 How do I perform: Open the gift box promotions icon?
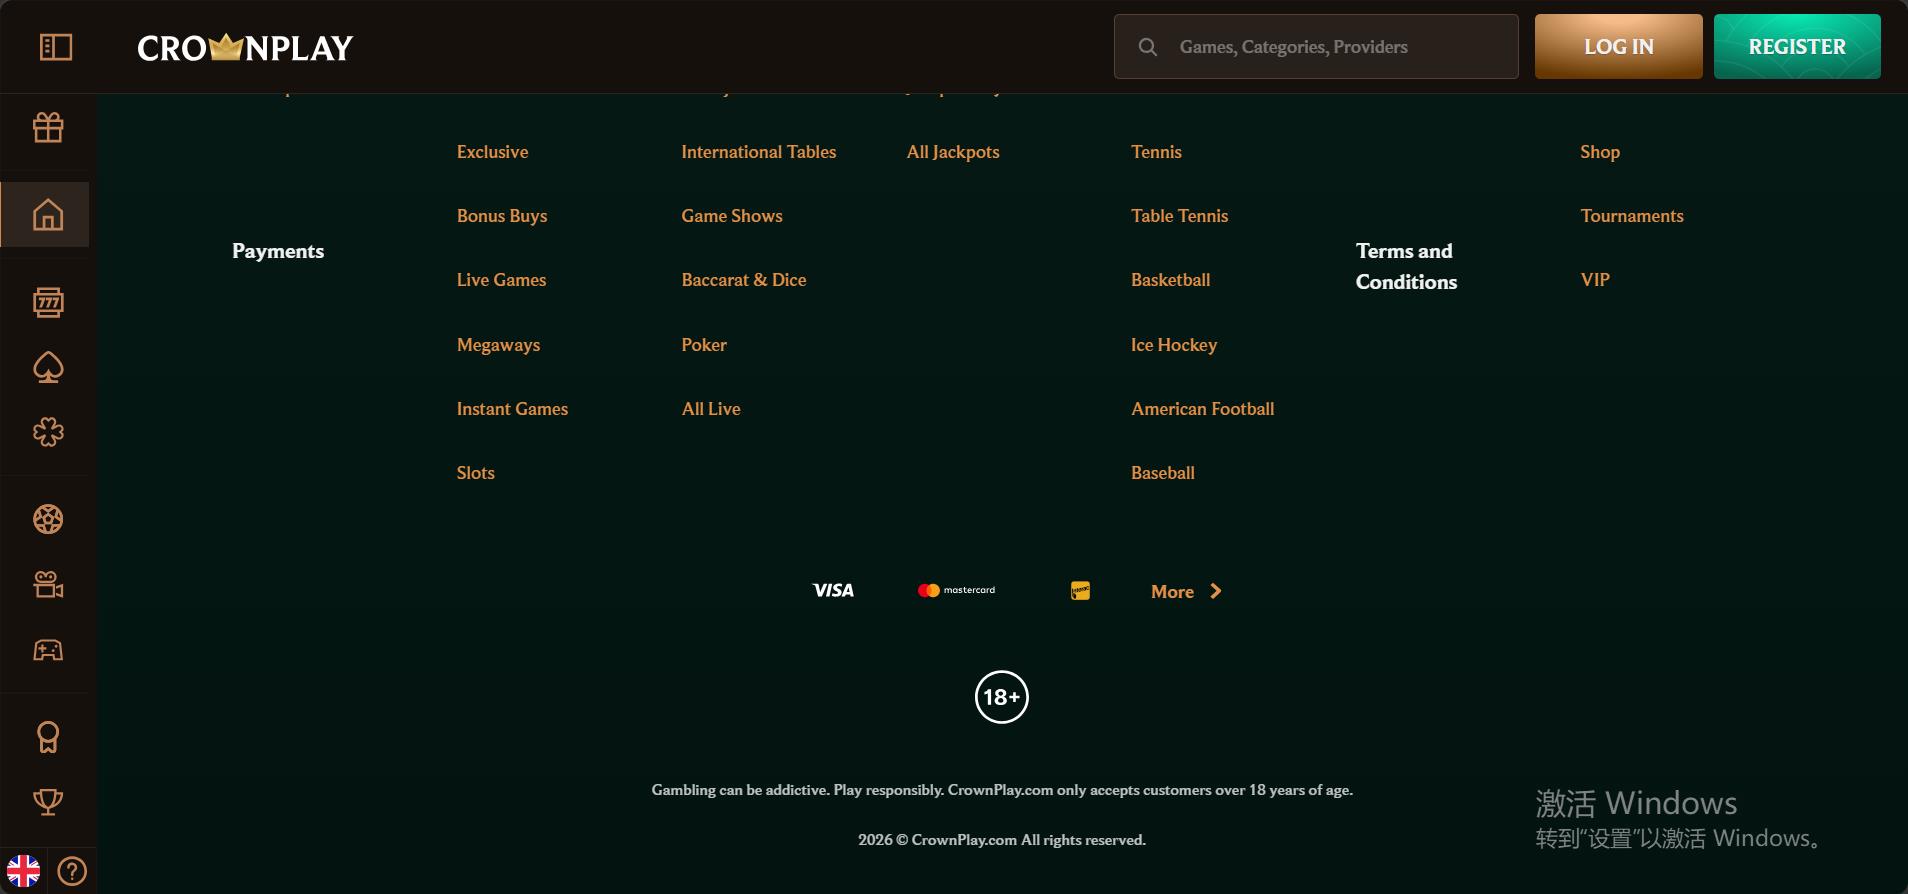point(48,127)
